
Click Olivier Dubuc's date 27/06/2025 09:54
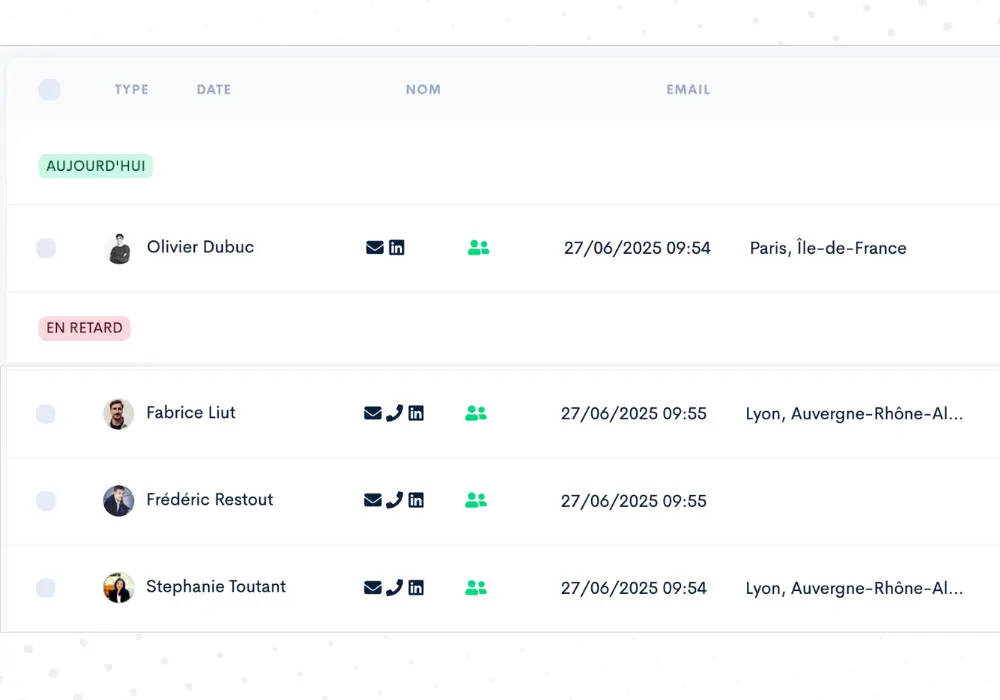coord(637,248)
